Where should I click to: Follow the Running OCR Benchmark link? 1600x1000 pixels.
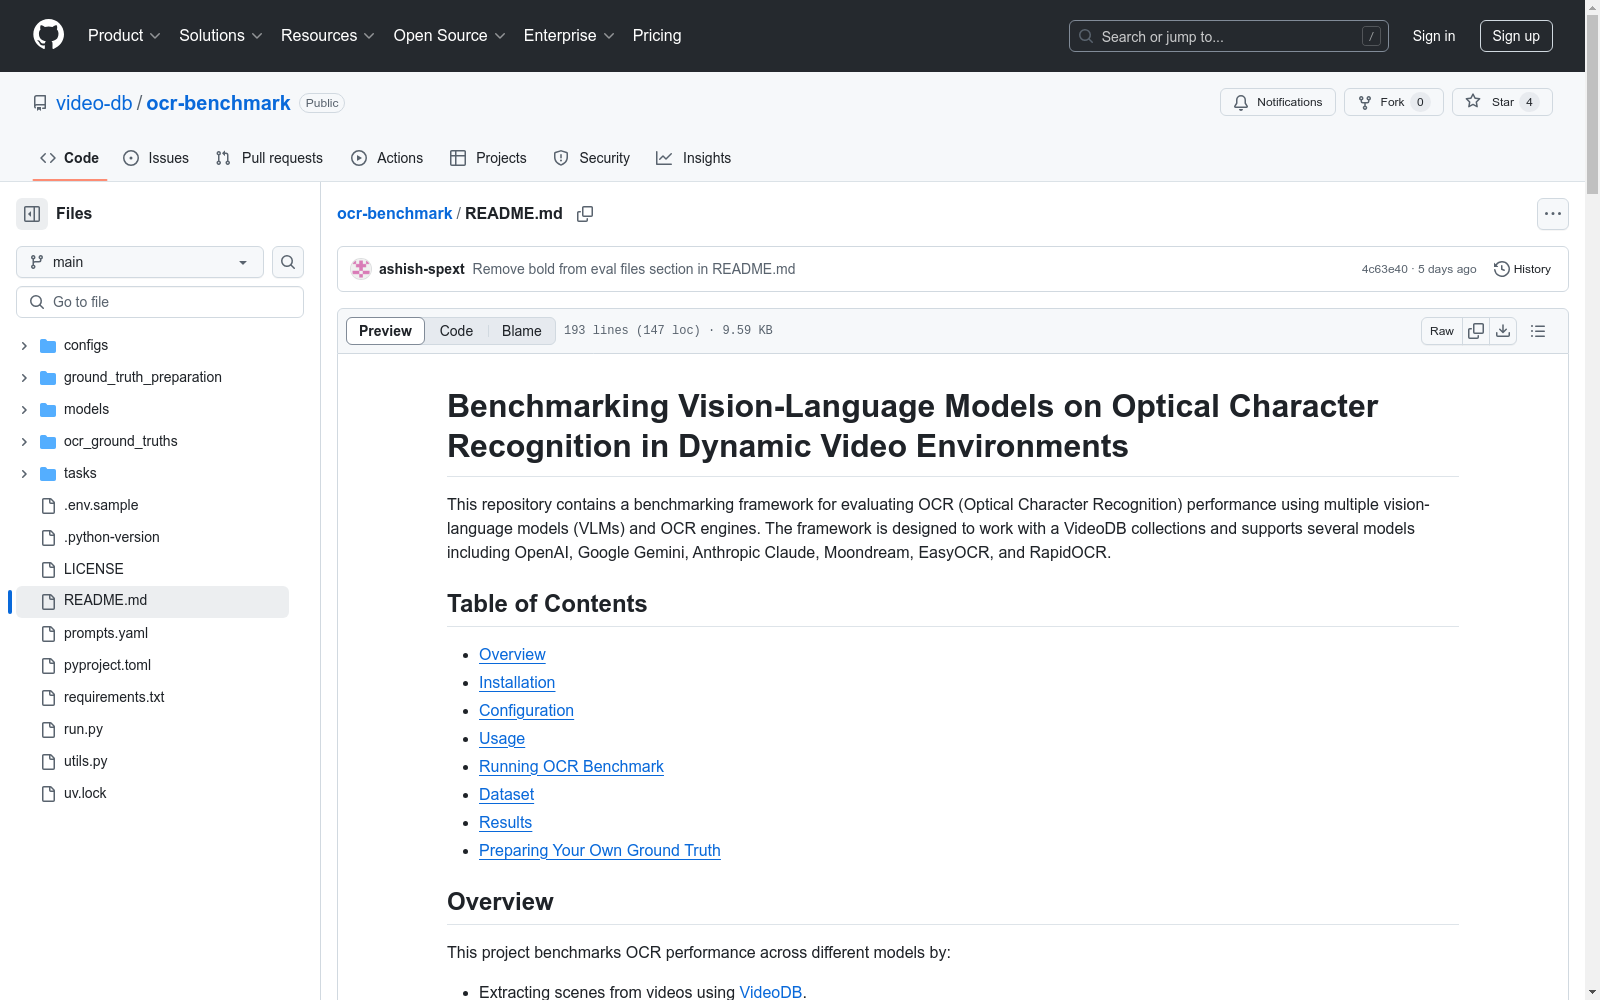[571, 766]
